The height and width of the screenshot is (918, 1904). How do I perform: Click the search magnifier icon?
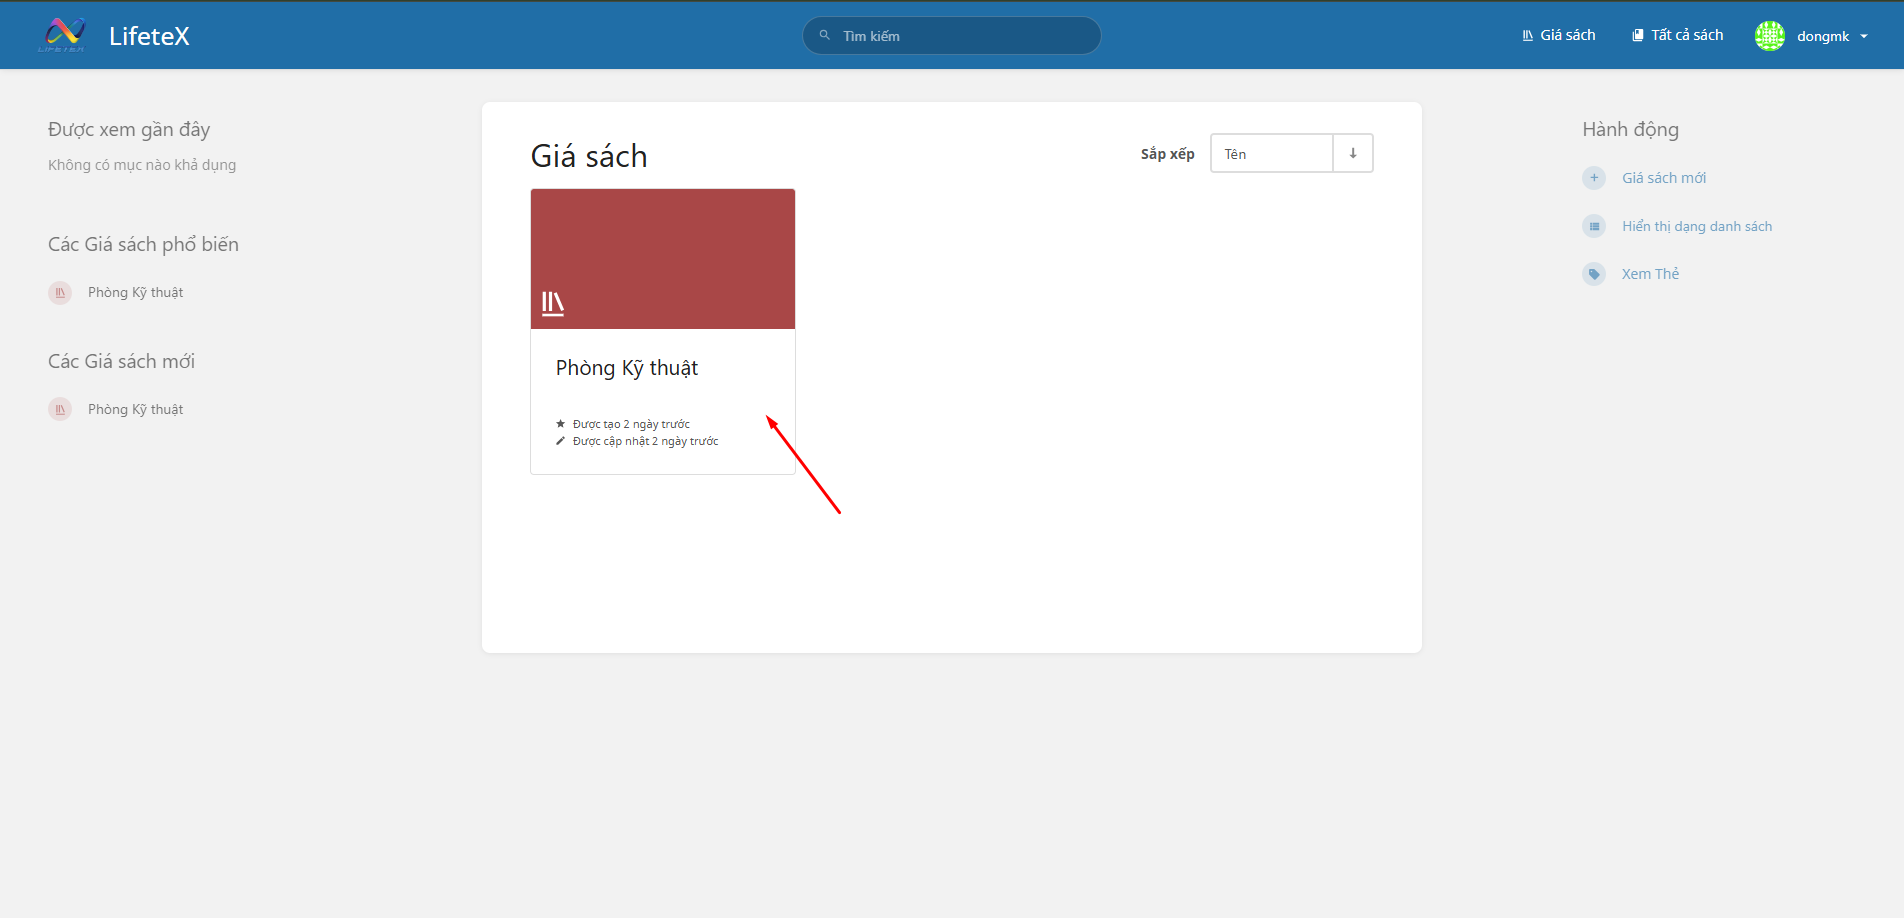825,35
